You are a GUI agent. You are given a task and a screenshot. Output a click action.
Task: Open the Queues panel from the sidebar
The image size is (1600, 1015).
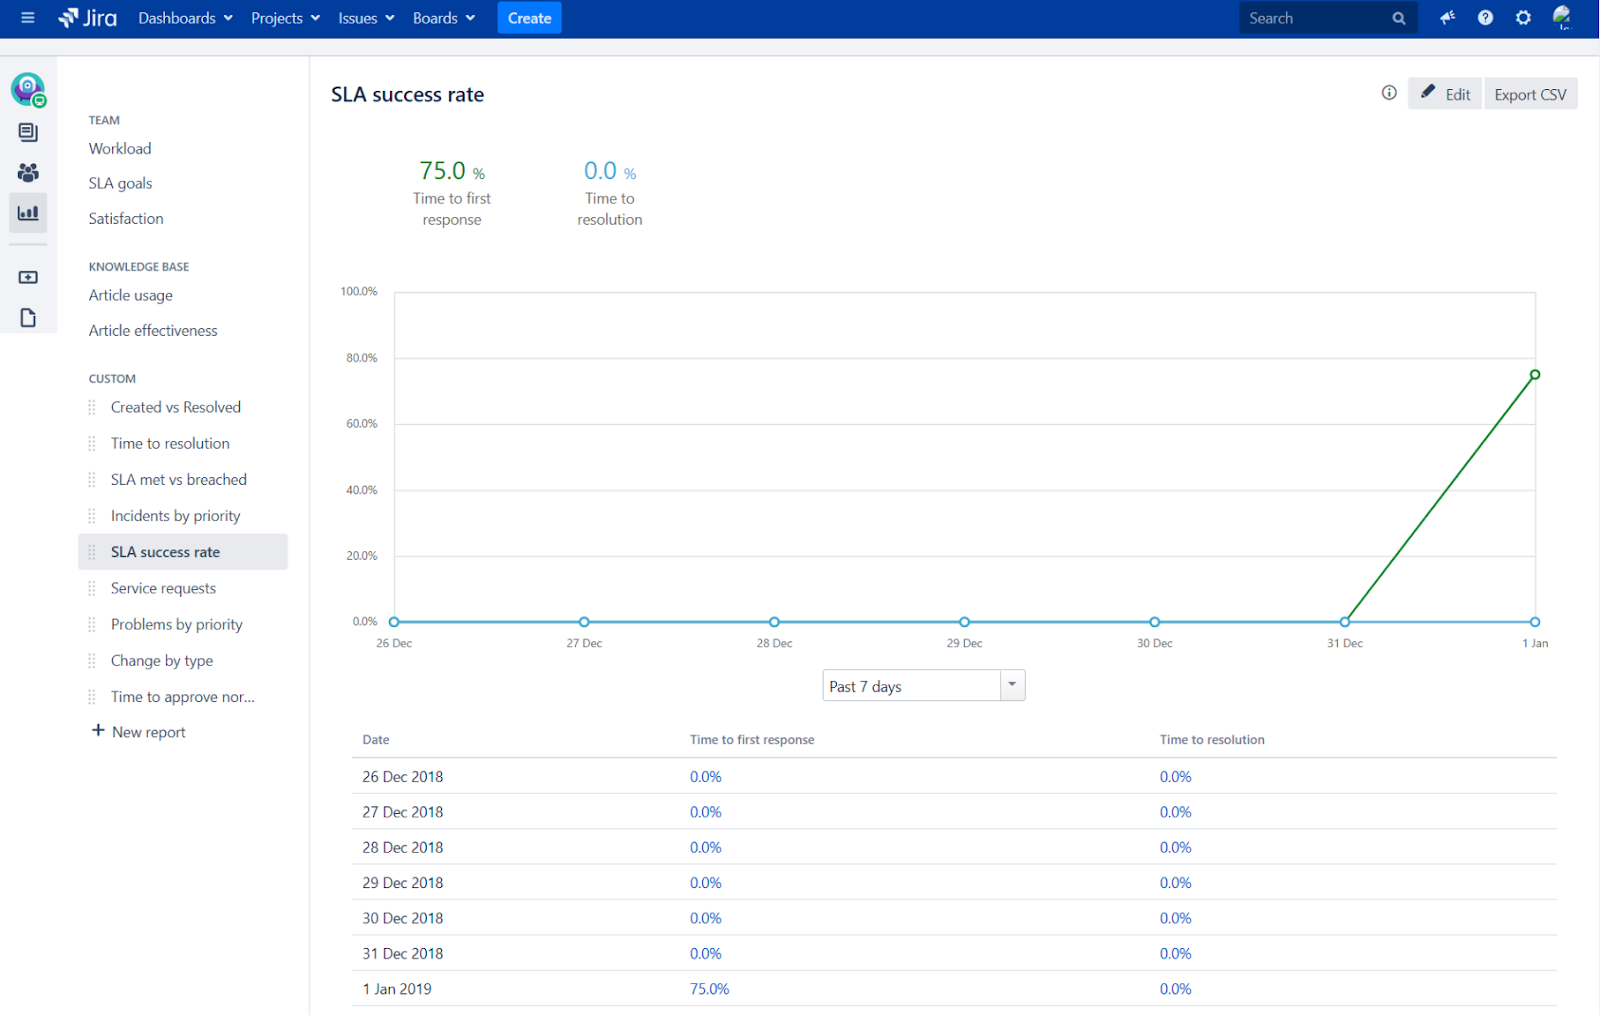point(28,131)
